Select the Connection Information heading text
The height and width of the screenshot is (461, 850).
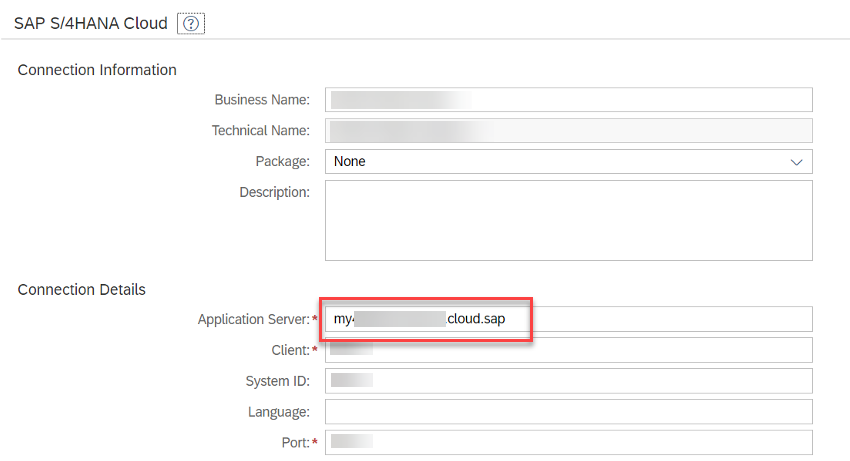97,70
